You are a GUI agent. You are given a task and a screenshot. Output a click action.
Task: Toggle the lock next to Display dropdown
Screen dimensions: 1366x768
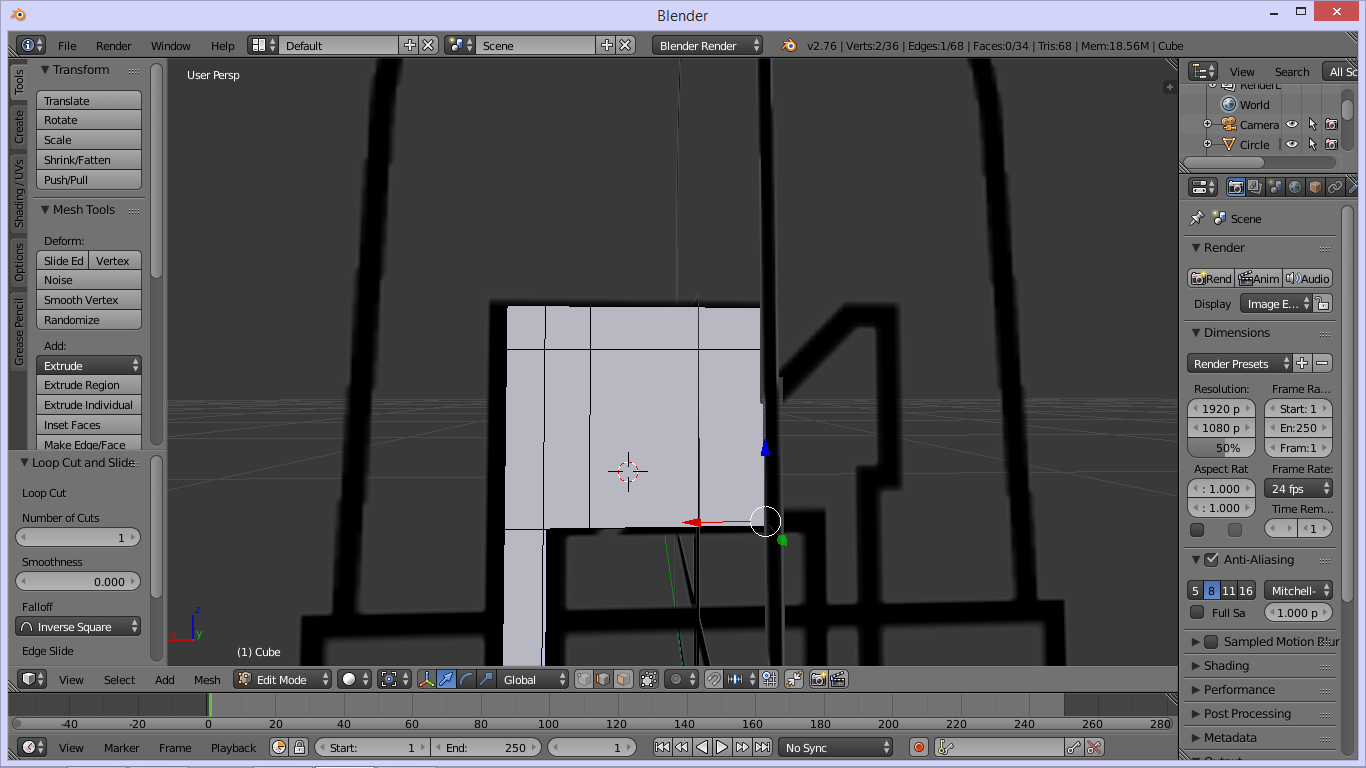pos(1323,303)
